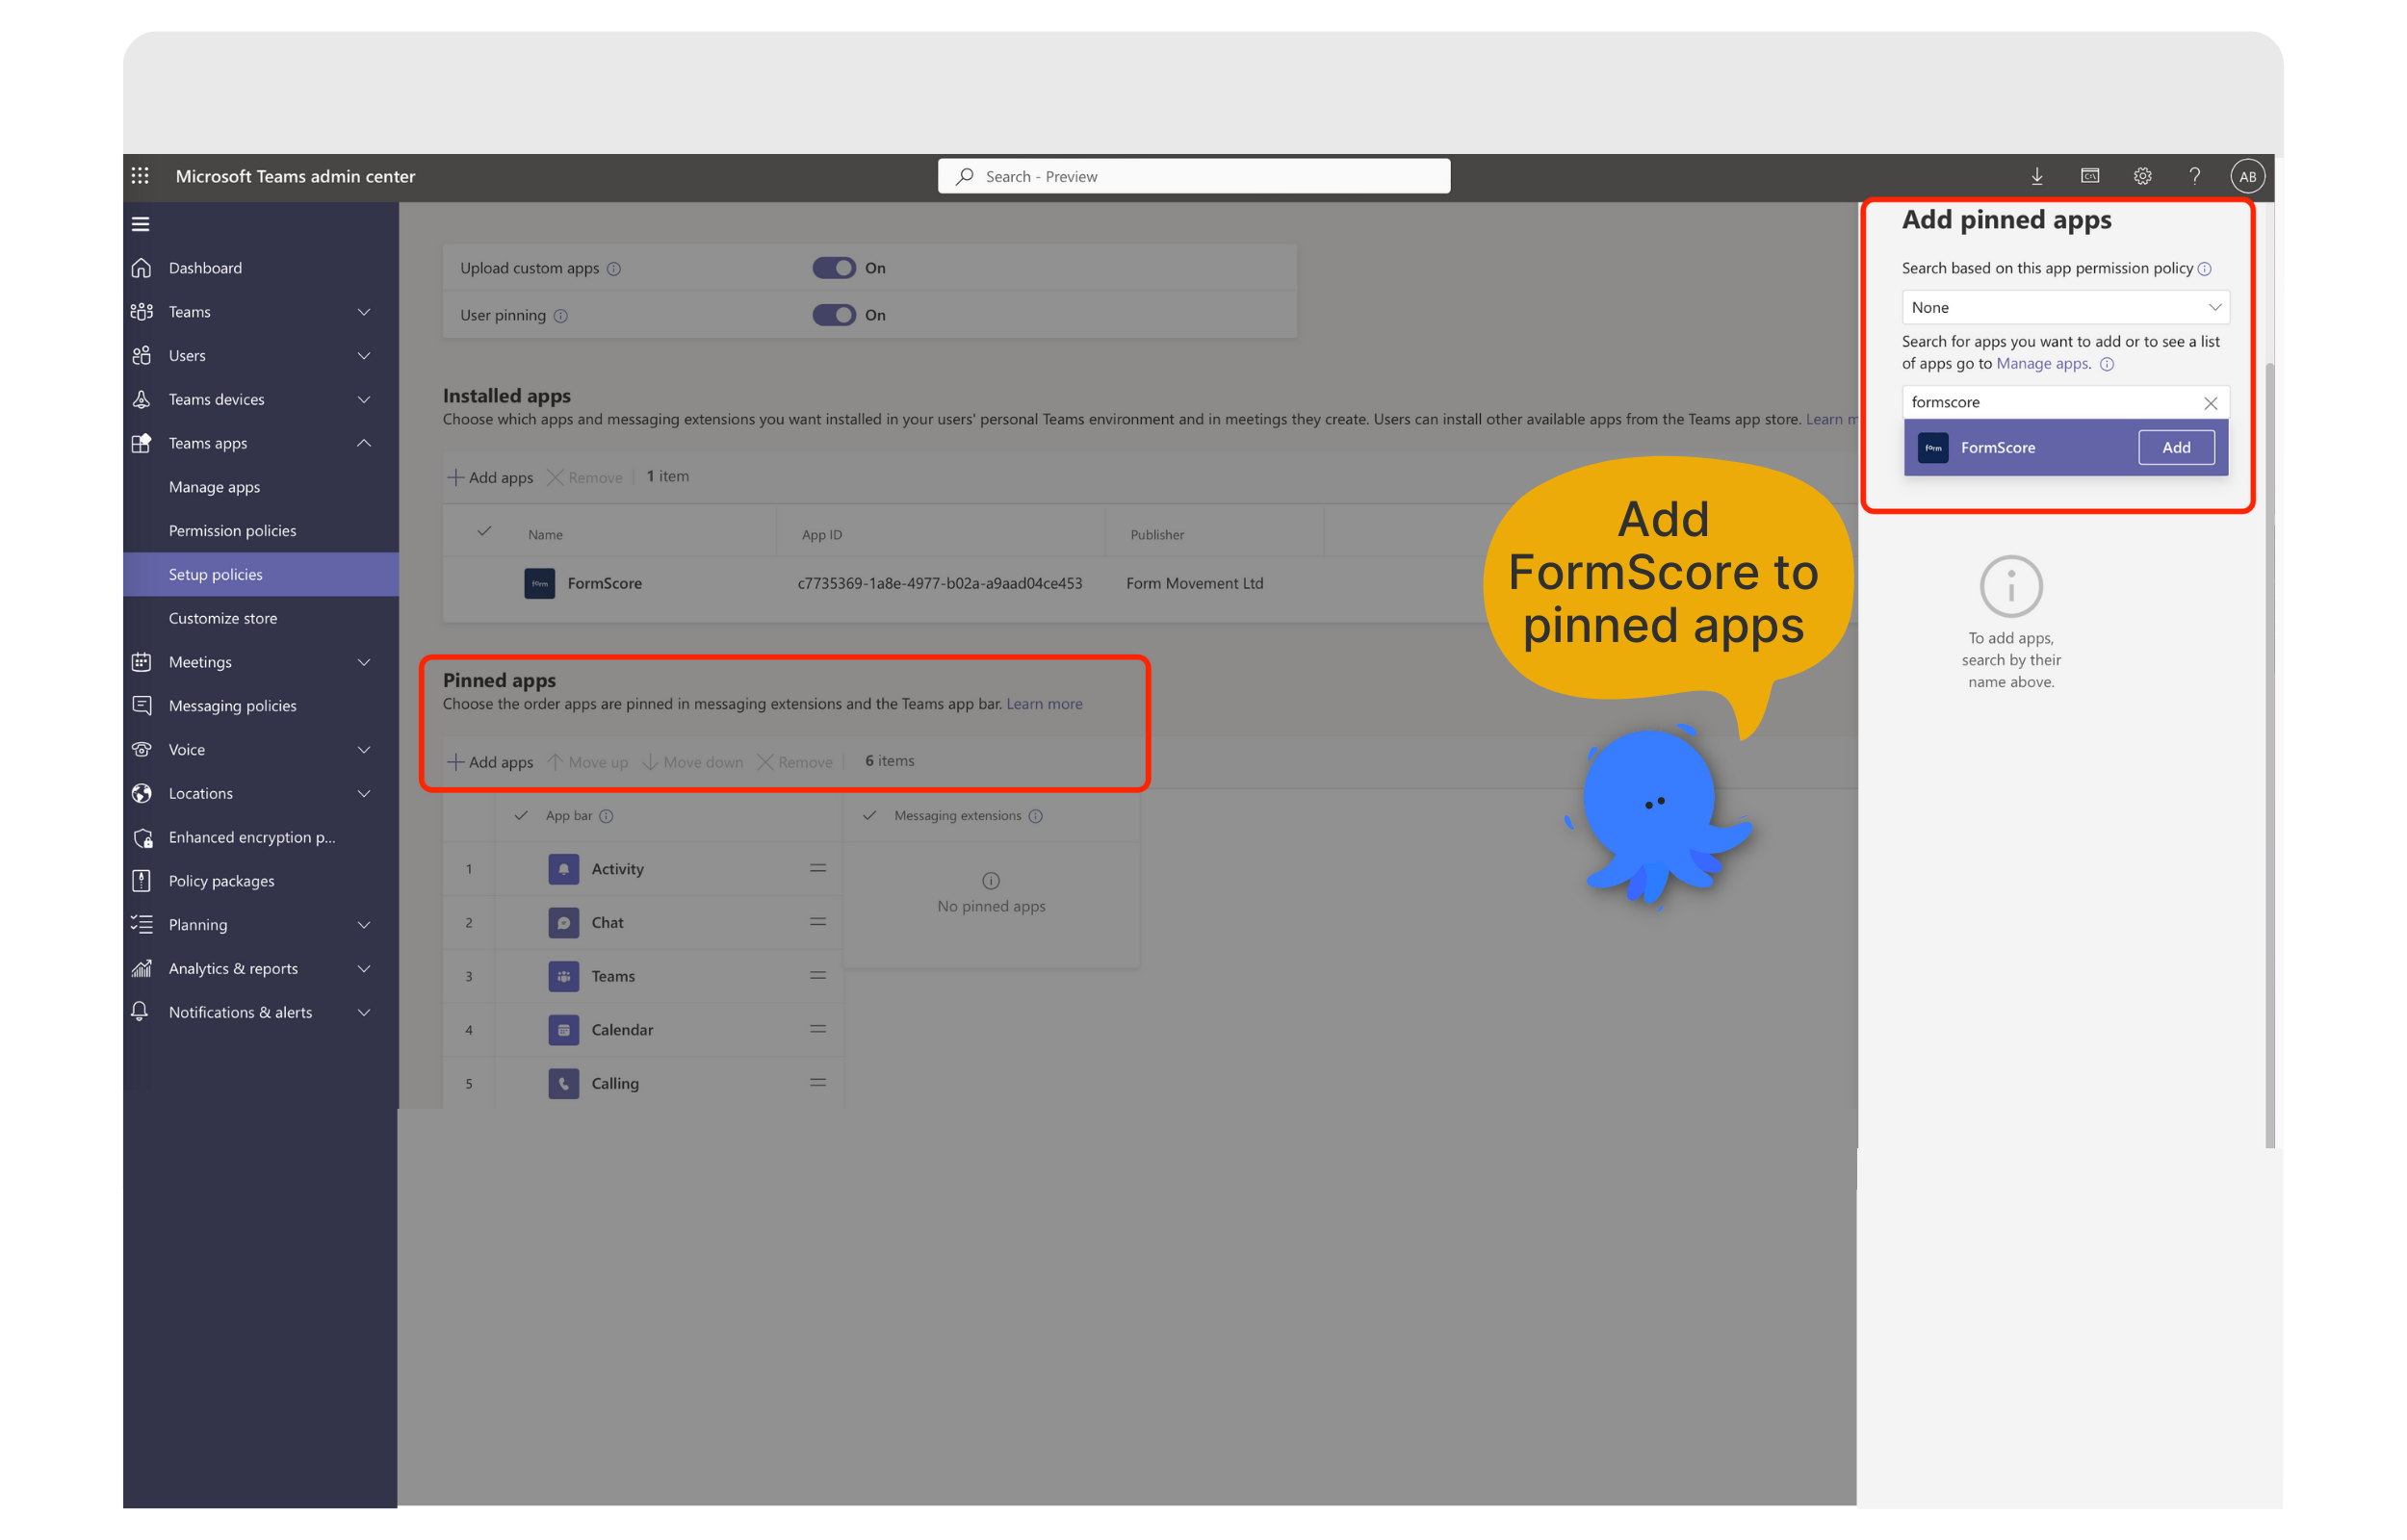Select all App bar items checkmark

(521, 816)
